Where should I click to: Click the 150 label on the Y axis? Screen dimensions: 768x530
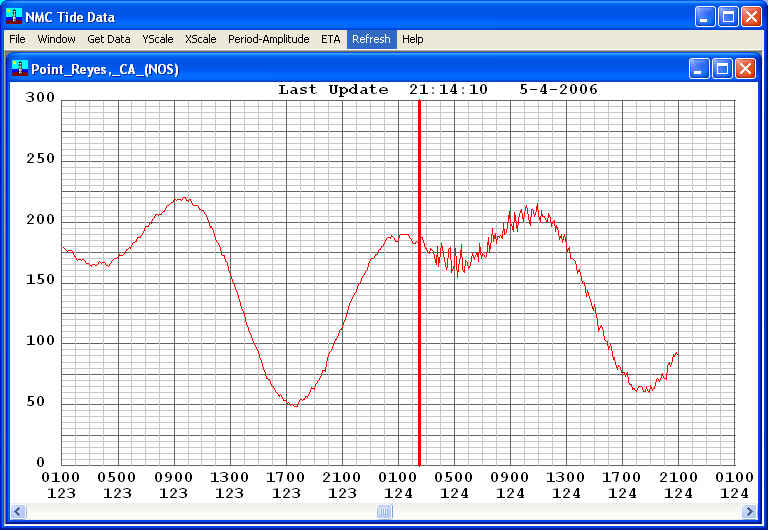tap(41, 280)
